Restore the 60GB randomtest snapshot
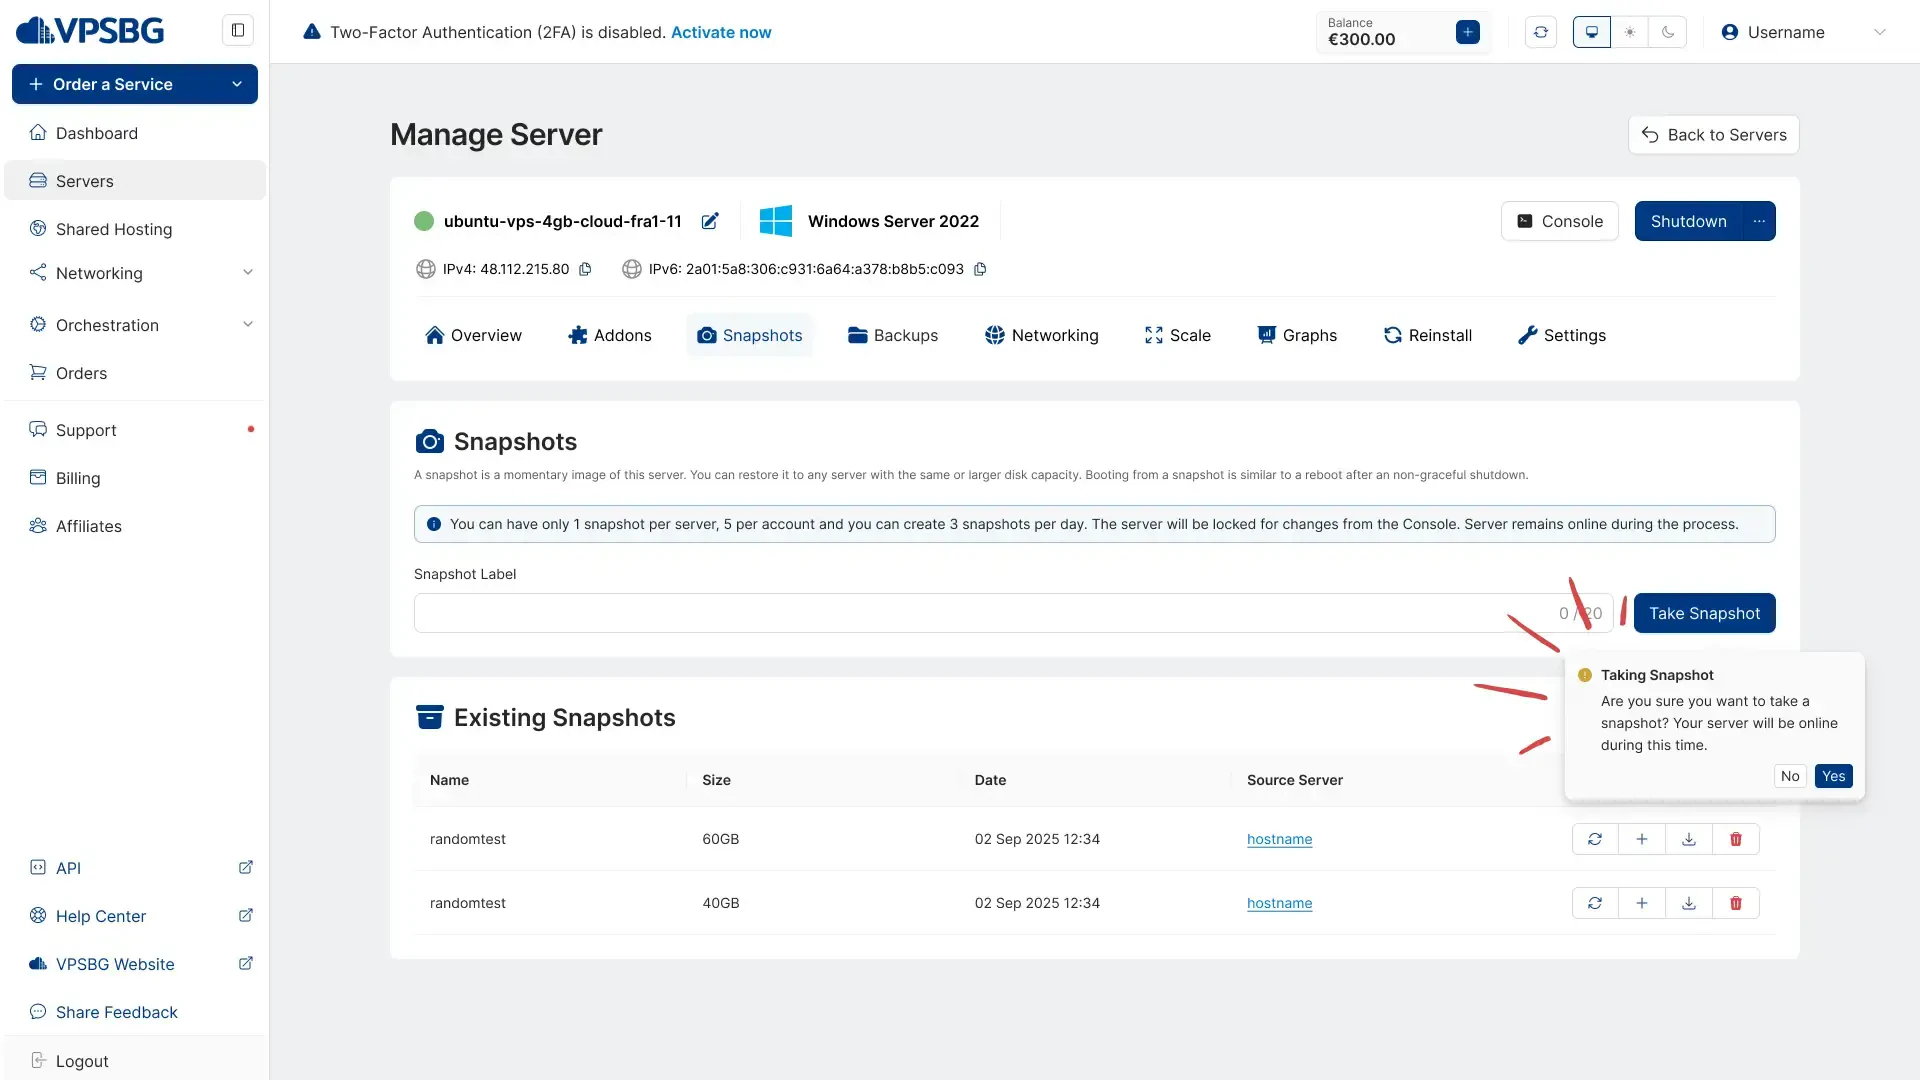 pos(1594,839)
